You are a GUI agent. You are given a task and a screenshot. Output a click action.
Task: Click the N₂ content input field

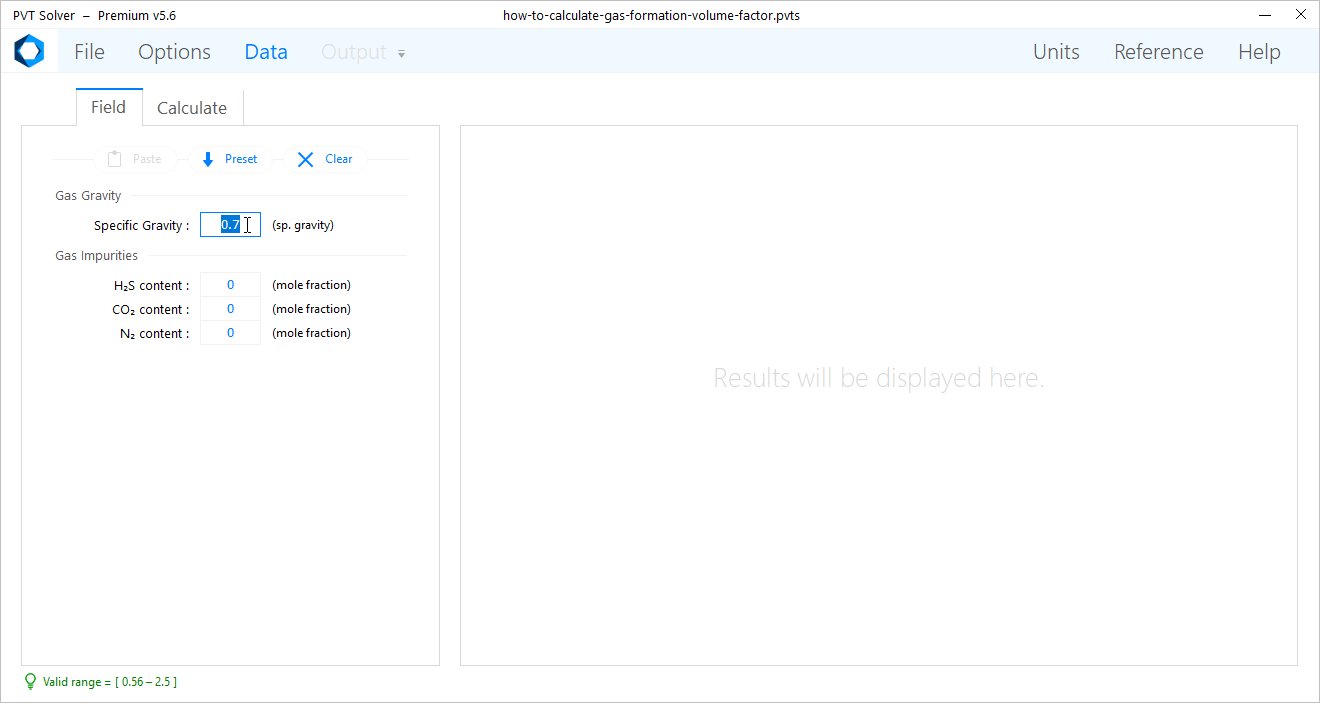click(230, 333)
